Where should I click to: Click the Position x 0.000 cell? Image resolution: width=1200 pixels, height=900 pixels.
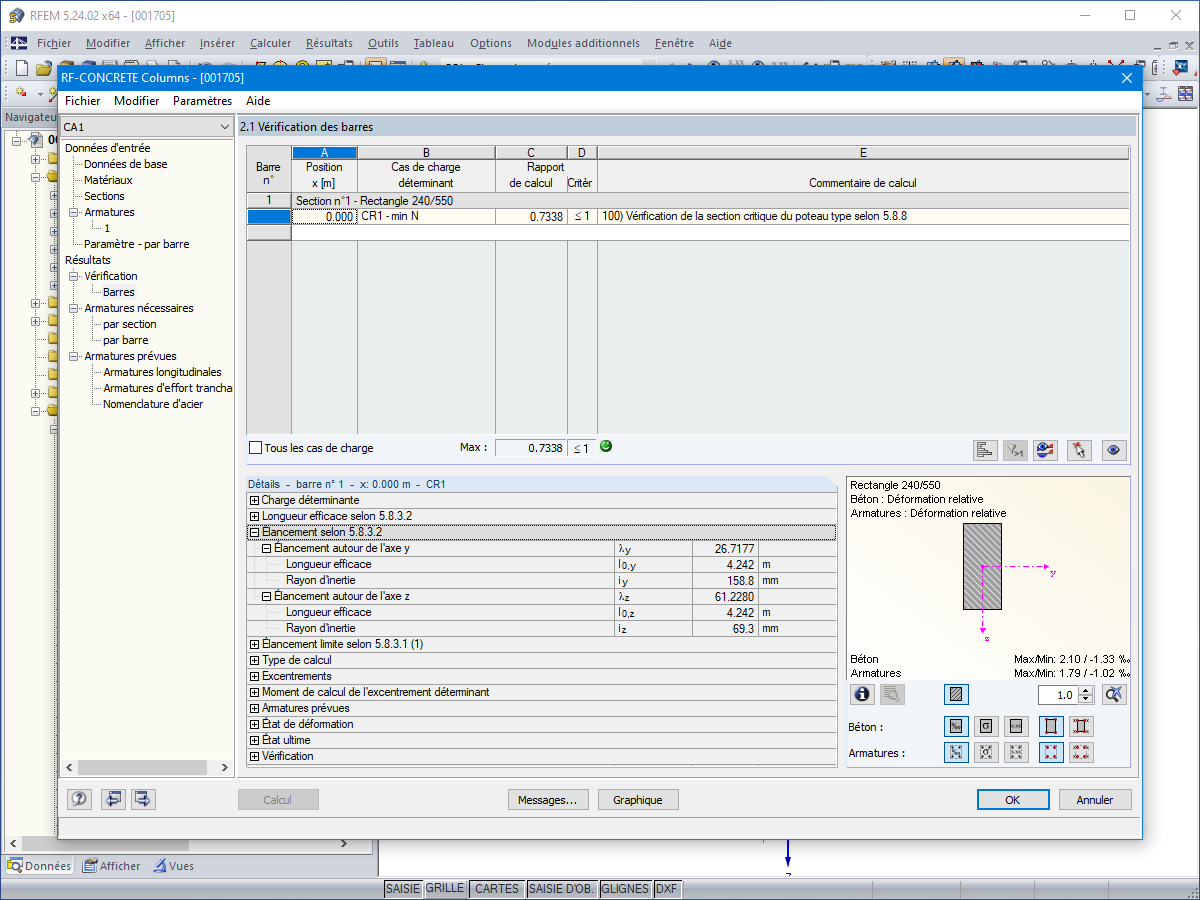pos(324,216)
